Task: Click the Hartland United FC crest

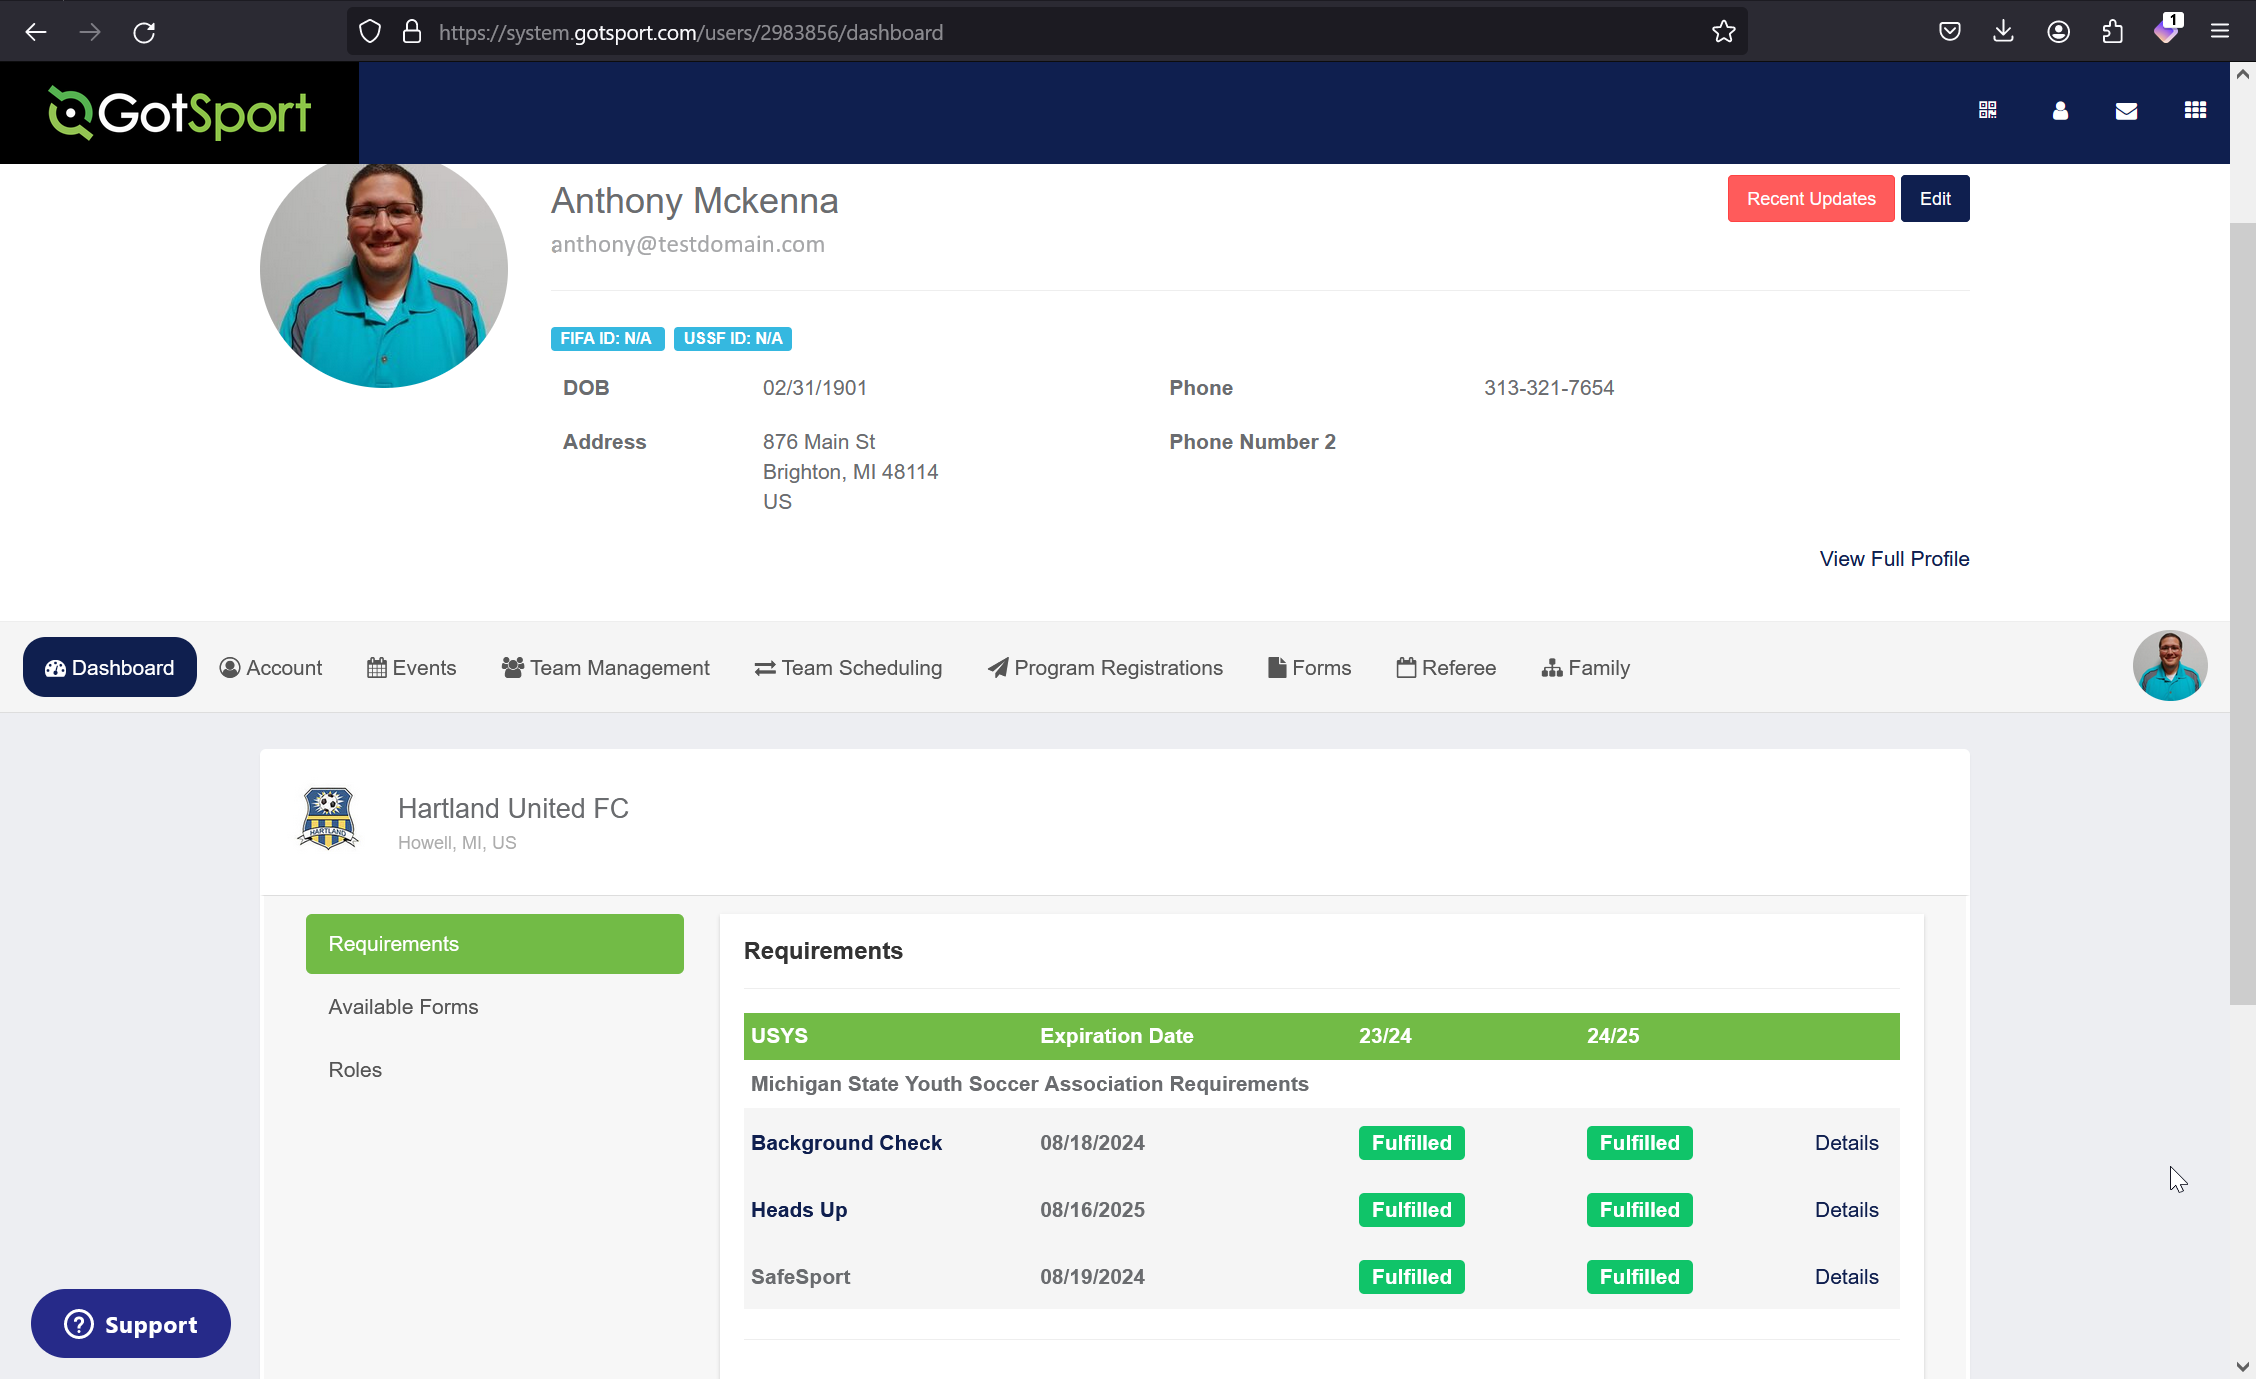Action: pos(328,818)
